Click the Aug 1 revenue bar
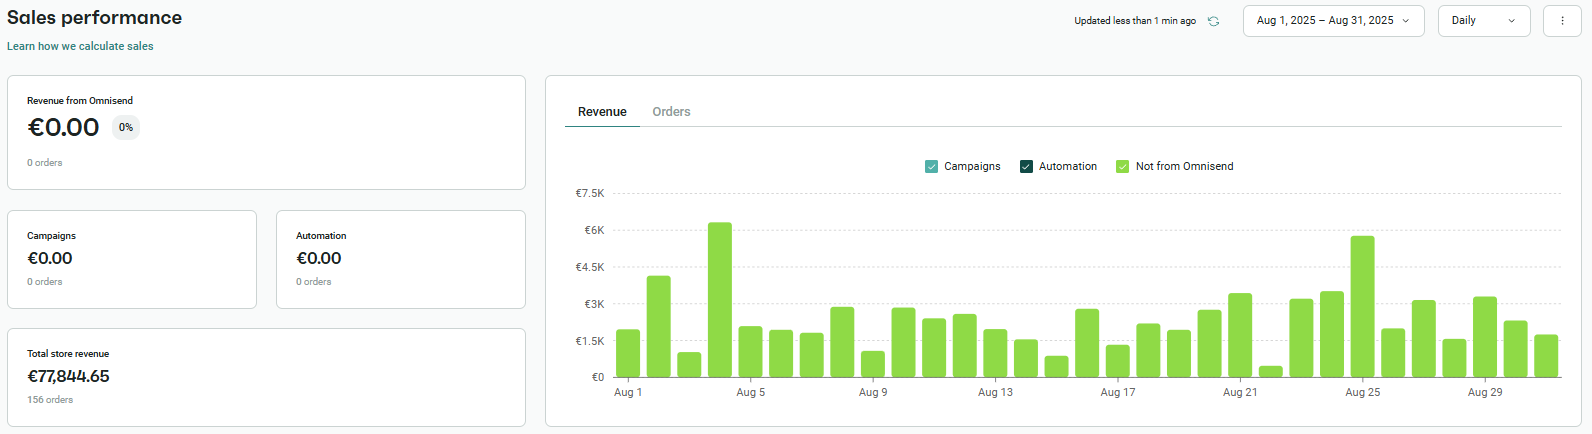The image size is (1592, 434). click(628, 353)
